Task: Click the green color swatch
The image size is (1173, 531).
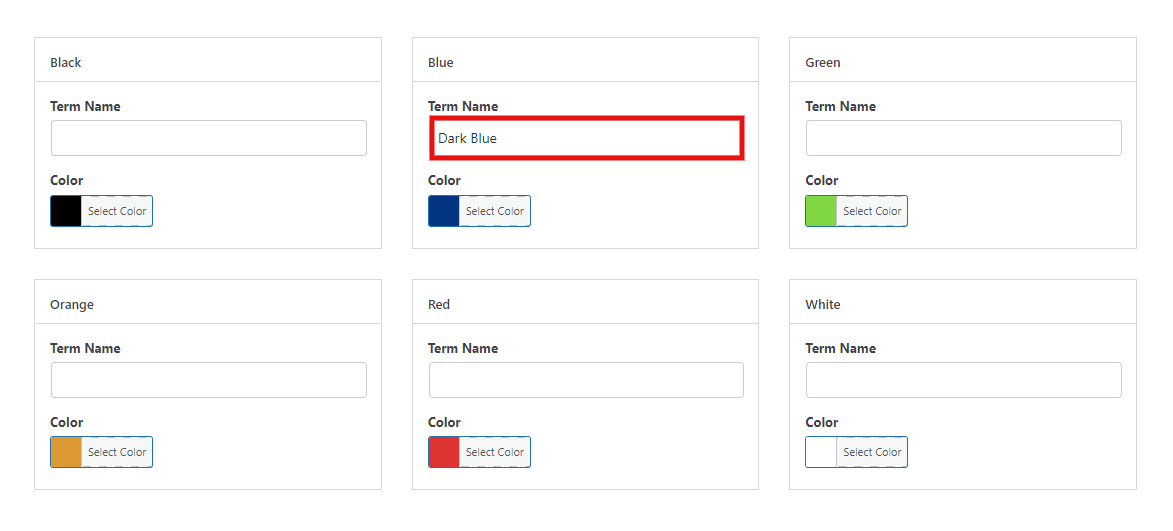Action: (821, 211)
